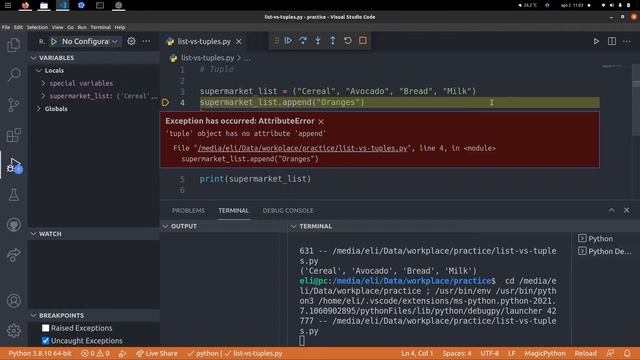Switch to the PROBLEMS tab

coord(188,211)
